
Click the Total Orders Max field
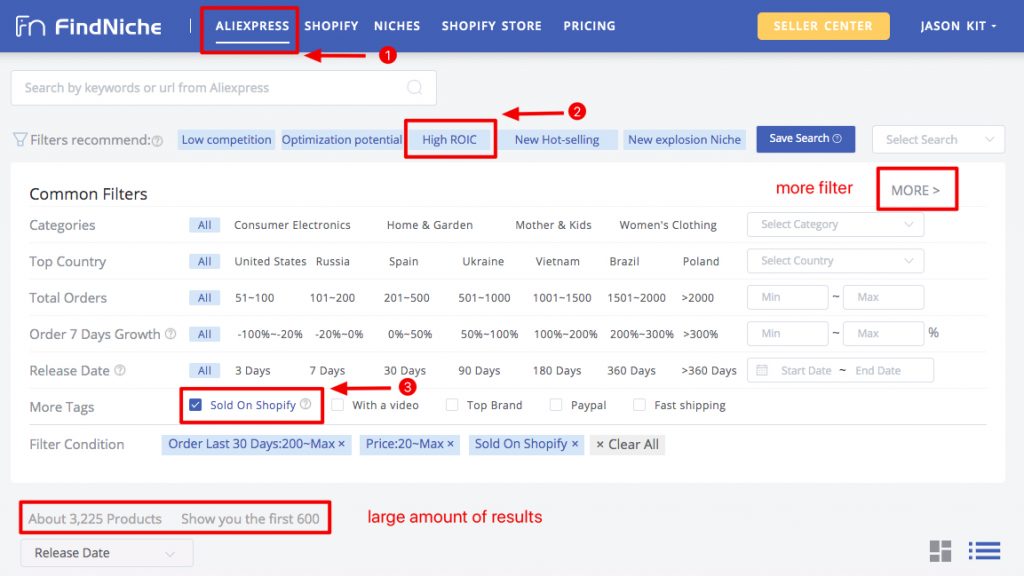click(x=883, y=297)
